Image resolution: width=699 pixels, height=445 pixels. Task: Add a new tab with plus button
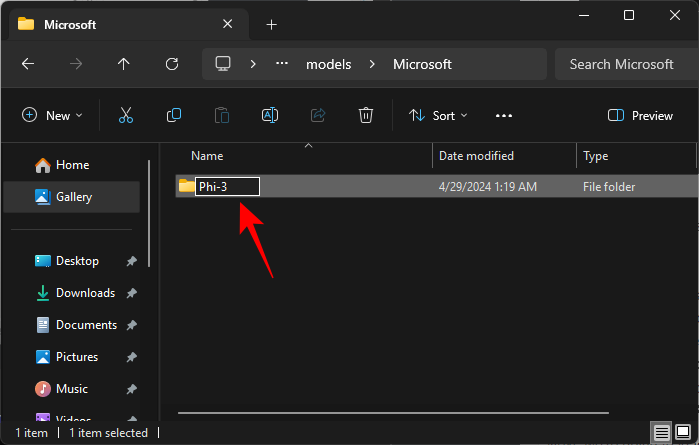pos(271,25)
